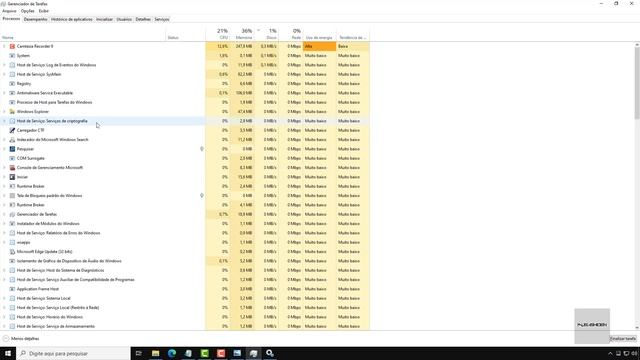
Task: Click the COM Surrogate process icon
Action: click(12, 158)
